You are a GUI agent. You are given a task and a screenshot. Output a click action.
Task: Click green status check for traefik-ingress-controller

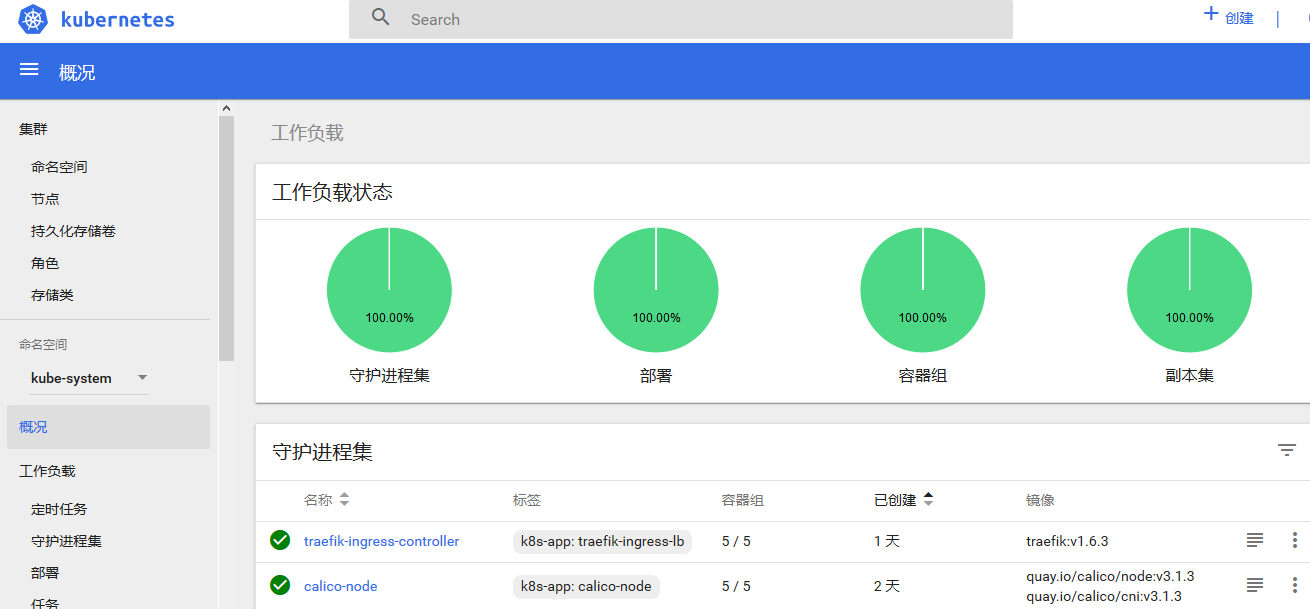tap(280, 540)
